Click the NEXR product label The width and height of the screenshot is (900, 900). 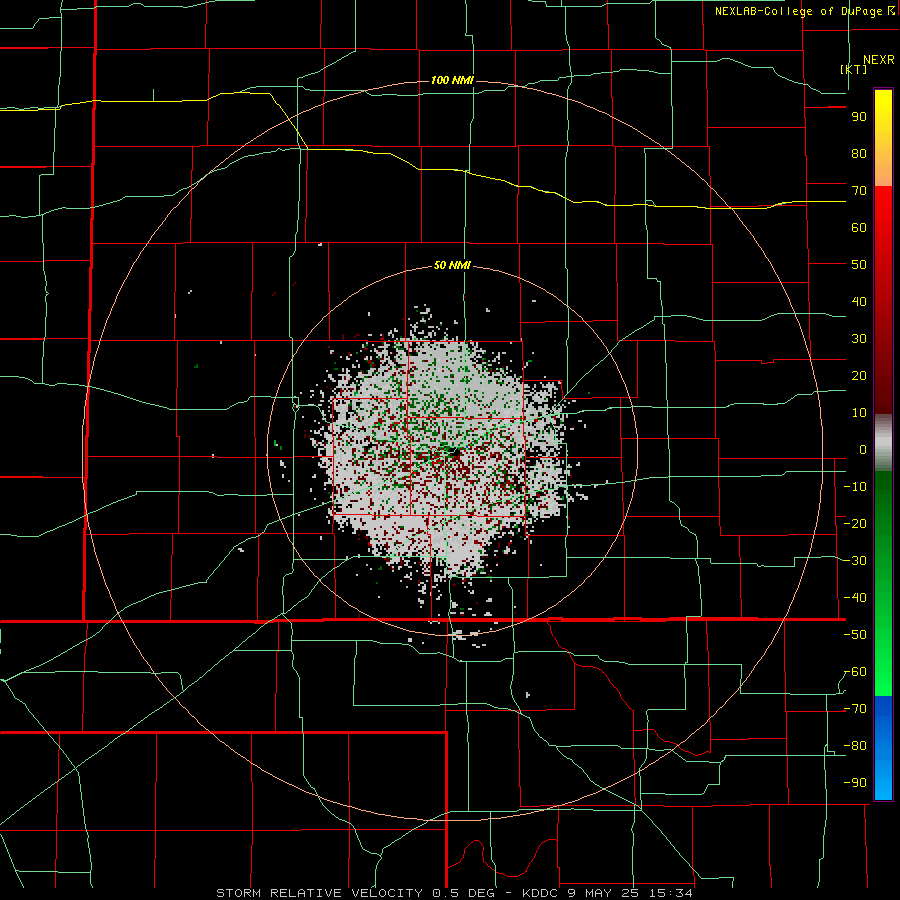(x=879, y=60)
